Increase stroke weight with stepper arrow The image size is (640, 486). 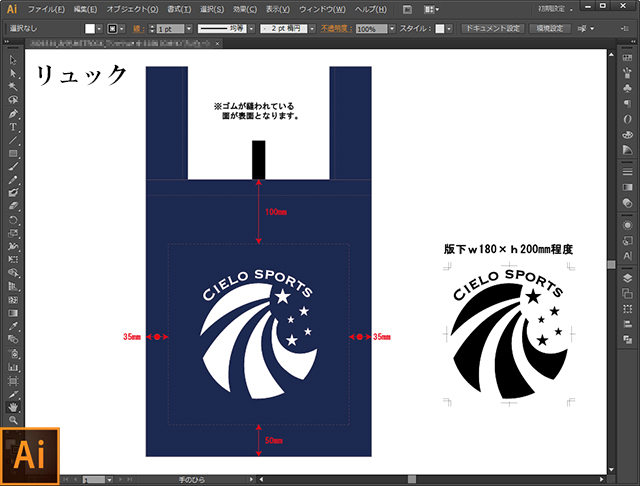[152, 26]
